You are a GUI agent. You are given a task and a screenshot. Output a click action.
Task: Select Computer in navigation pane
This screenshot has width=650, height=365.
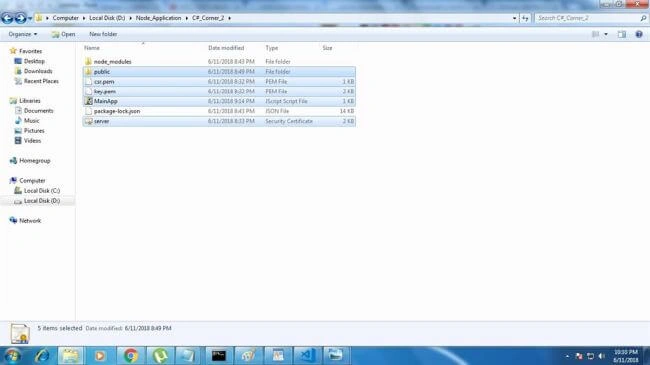pos(32,180)
